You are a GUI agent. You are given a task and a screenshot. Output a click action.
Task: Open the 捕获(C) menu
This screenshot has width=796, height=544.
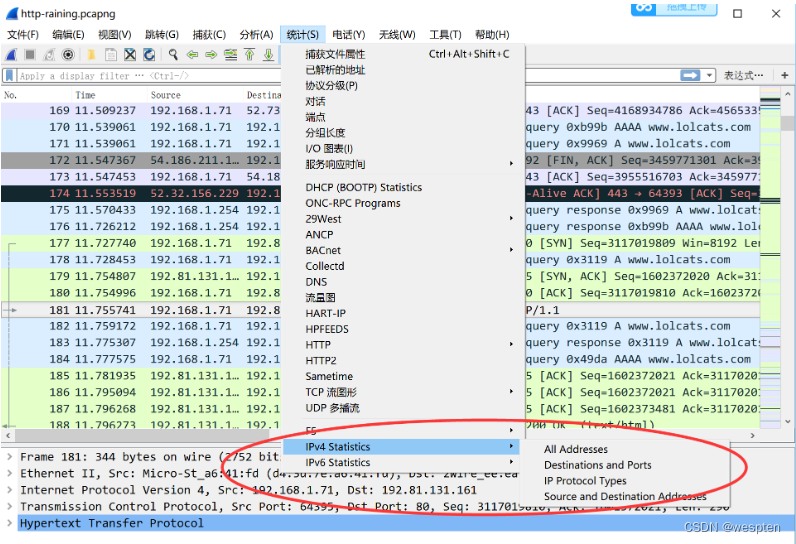click(209, 35)
